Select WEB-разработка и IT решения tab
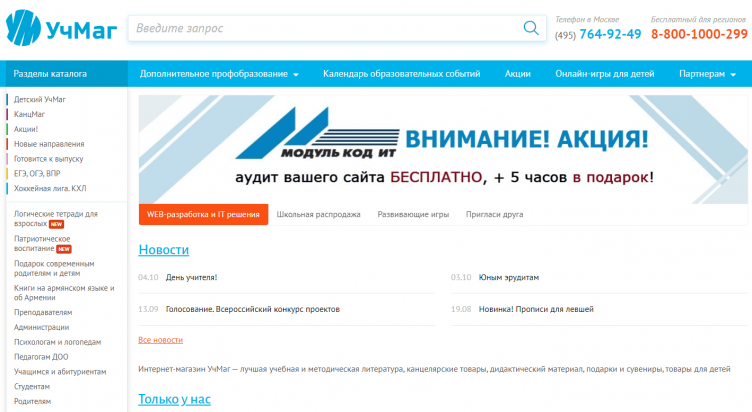This screenshot has height=412, width=752. coord(203,214)
